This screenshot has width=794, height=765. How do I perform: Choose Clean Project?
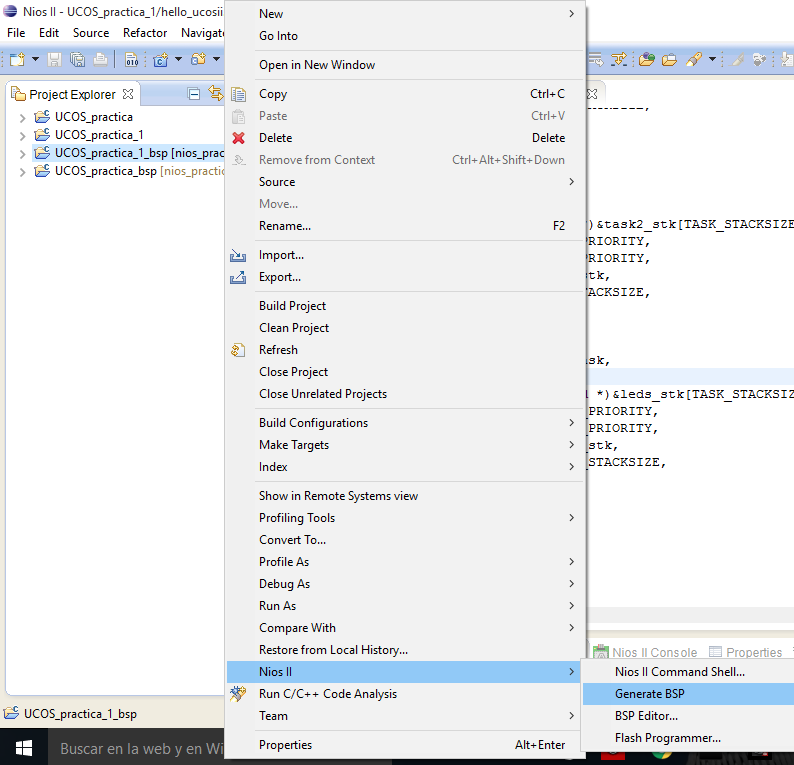click(405, 328)
